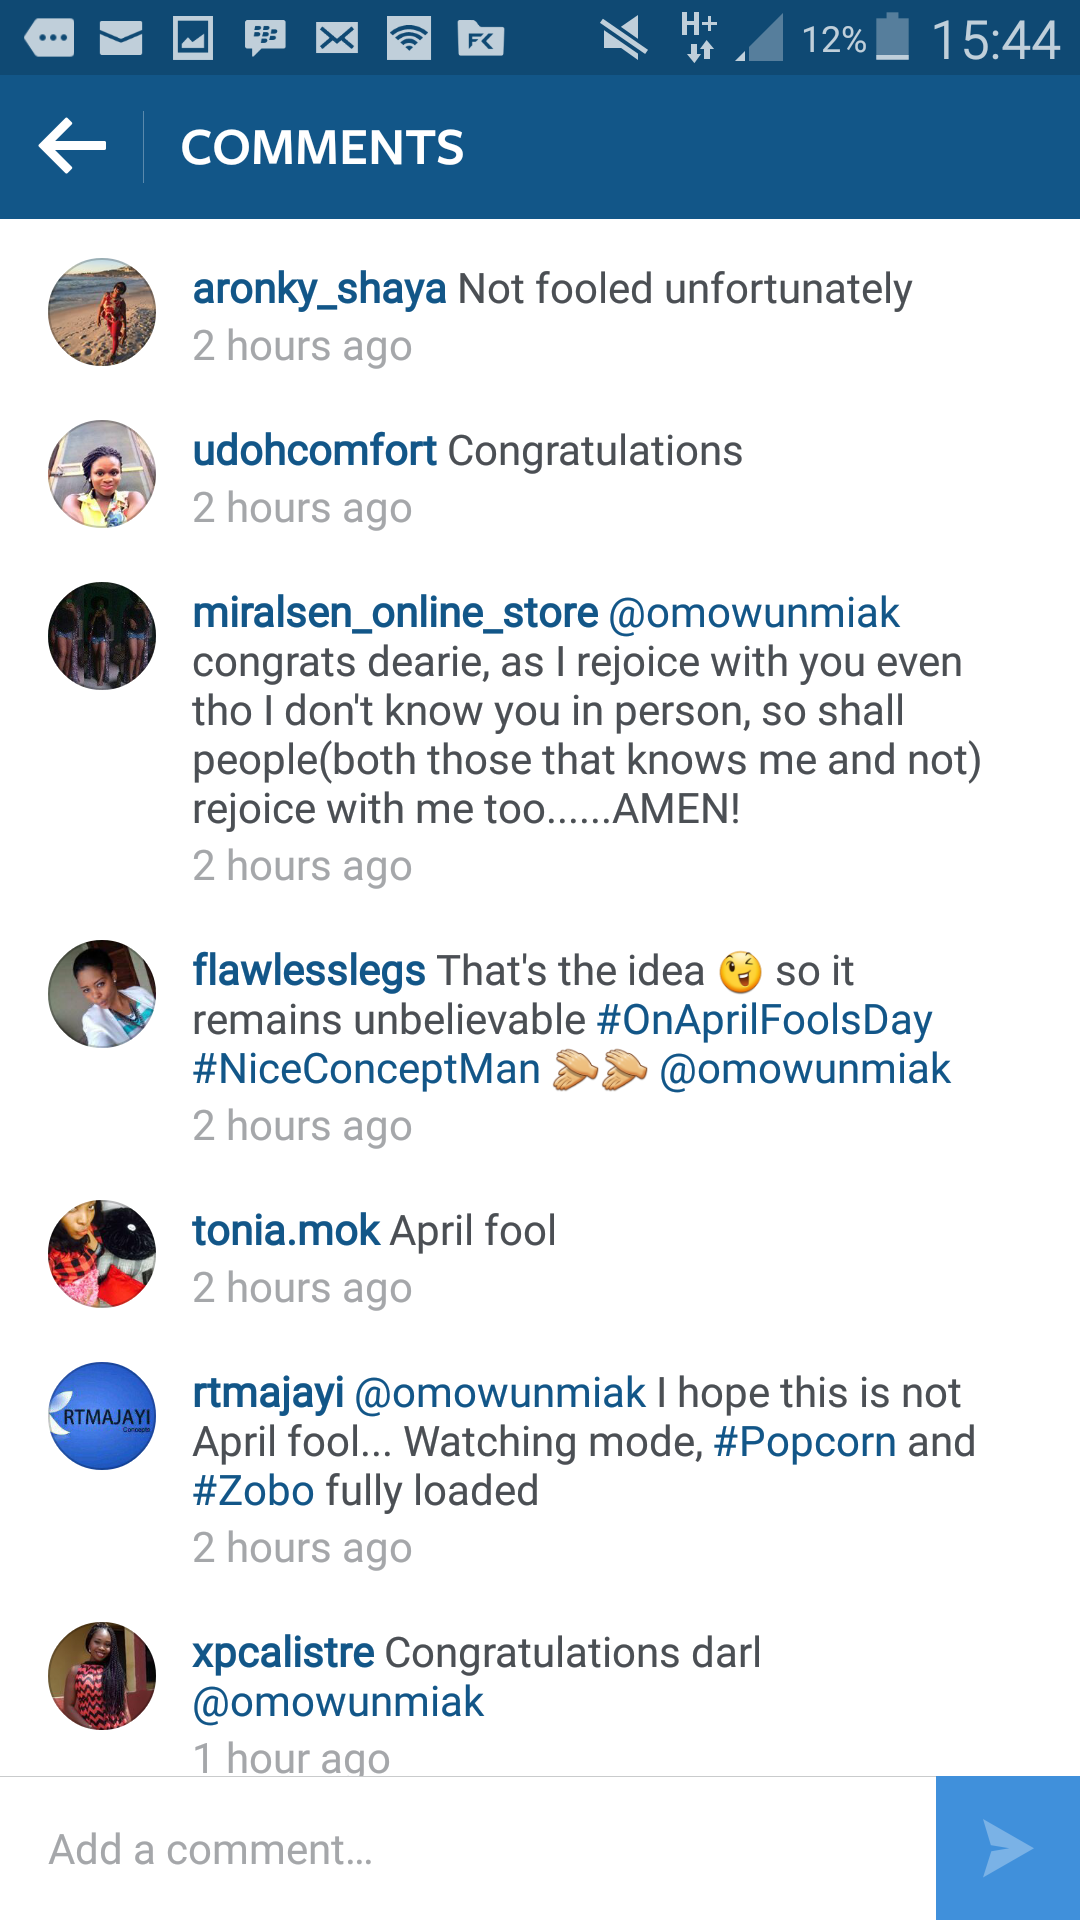Screen dimensions: 1080x1920
Task: Open the tonia.mok username link
Action: [286, 1231]
